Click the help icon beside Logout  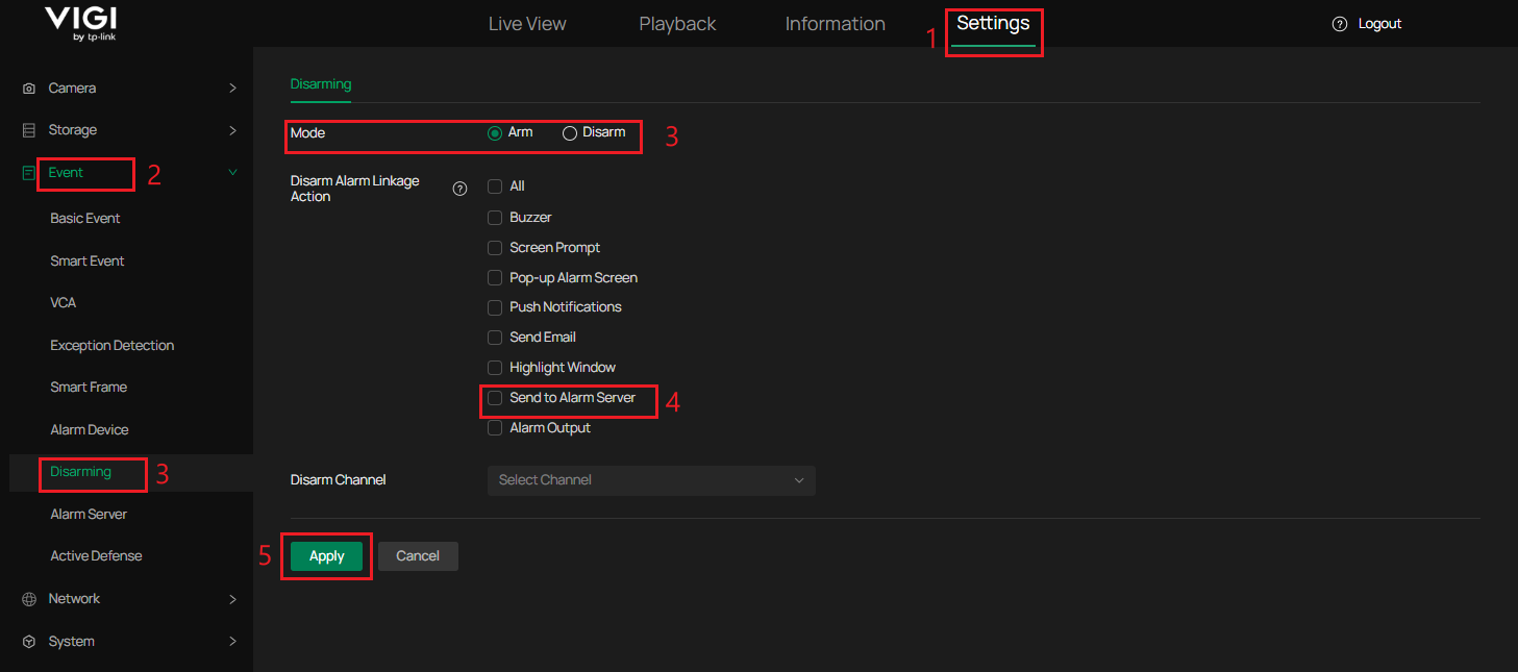[x=1340, y=24]
